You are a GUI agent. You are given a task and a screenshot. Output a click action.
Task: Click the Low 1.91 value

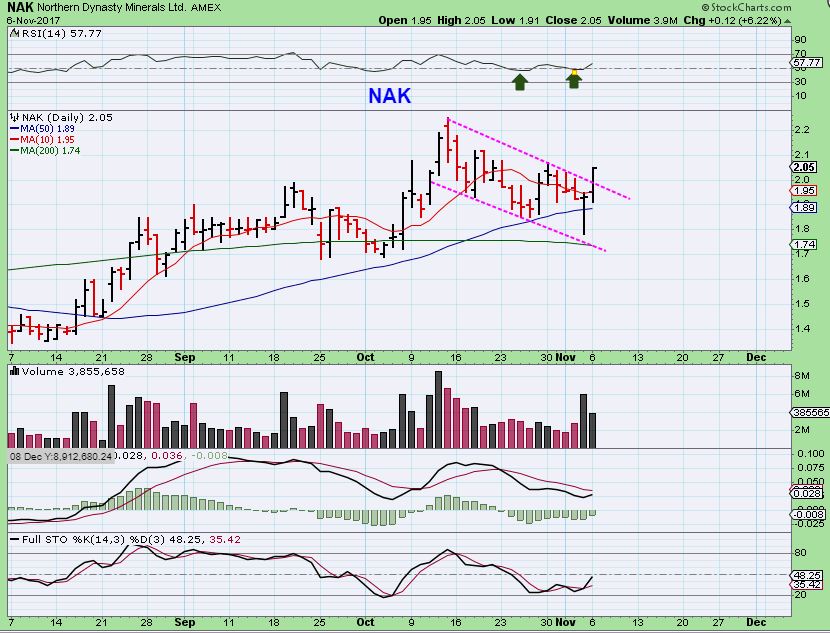pyautogui.click(x=515, y=21)
